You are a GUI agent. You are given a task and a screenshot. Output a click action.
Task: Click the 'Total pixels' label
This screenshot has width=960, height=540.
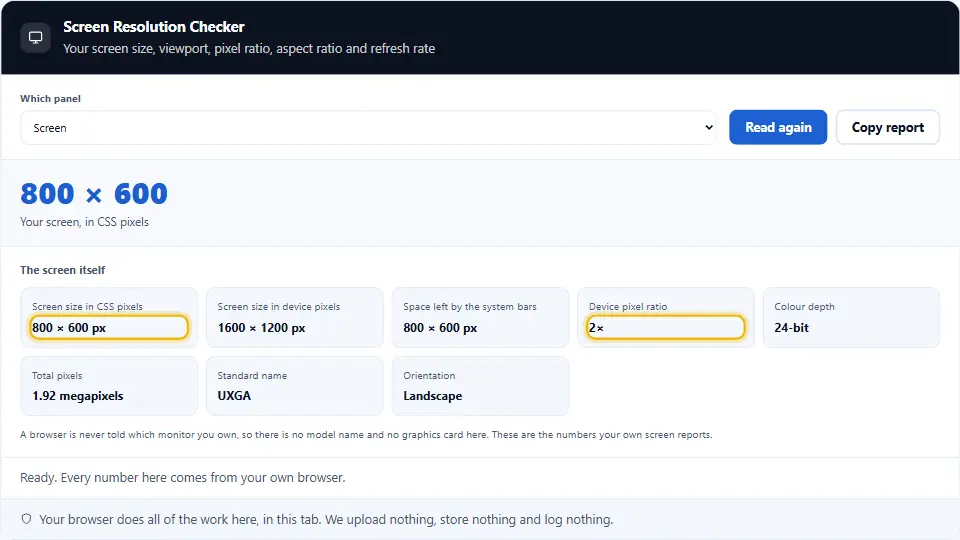[57, 375]
